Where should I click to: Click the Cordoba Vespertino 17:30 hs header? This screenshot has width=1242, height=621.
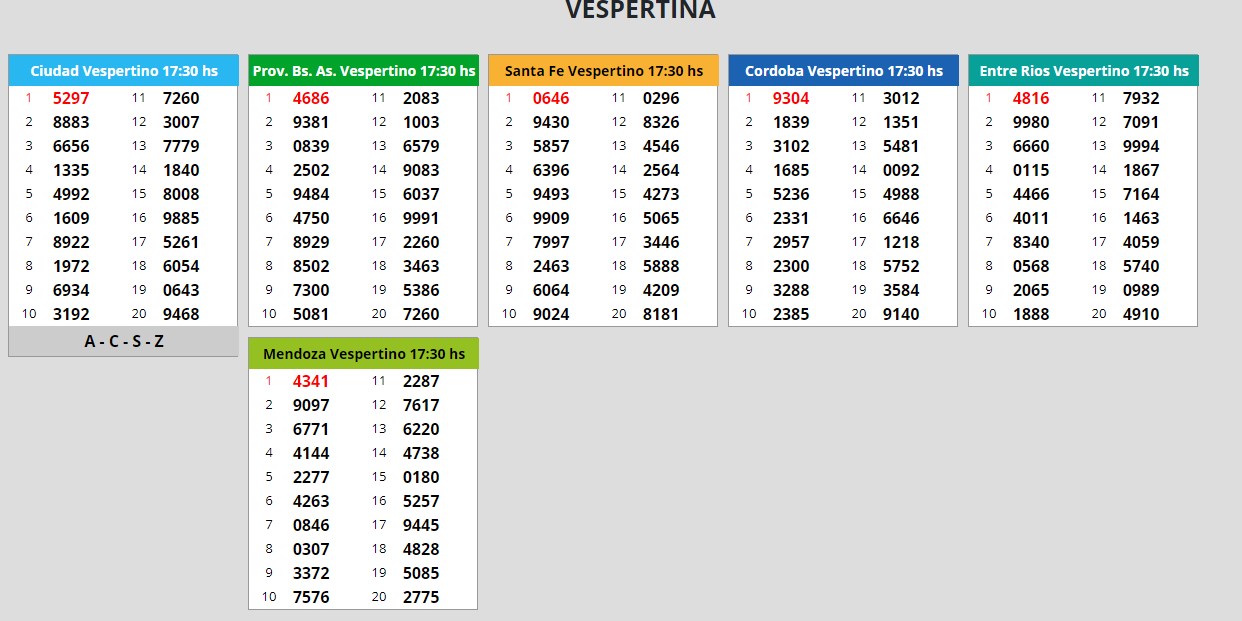[x=843, y=71]
